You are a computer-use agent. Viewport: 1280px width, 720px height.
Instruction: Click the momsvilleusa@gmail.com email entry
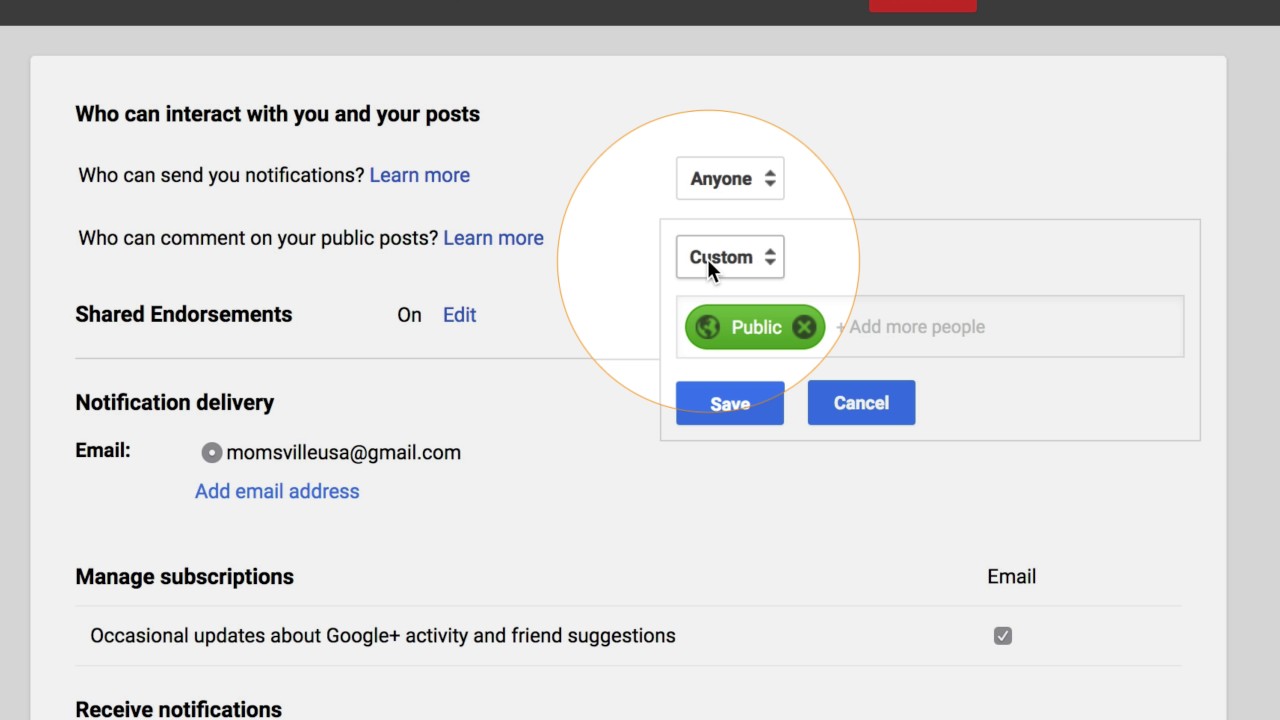(x=343, y=453)
